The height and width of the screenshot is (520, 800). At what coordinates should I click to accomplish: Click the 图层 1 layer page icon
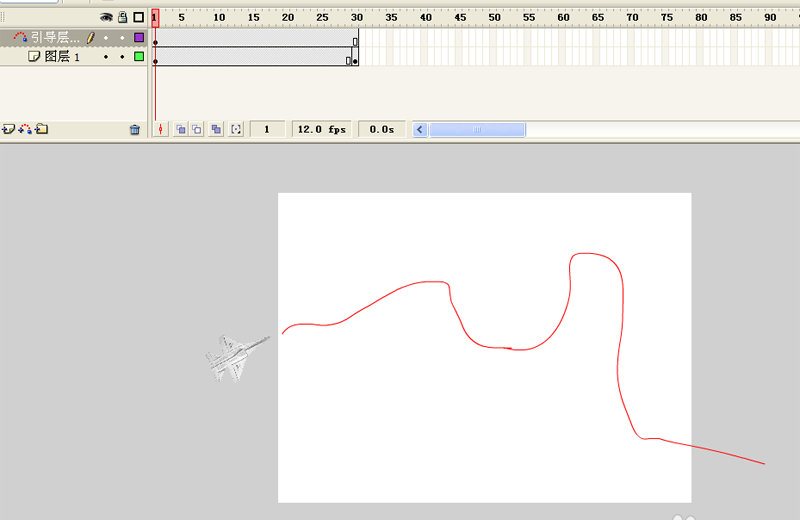[34, 56]
